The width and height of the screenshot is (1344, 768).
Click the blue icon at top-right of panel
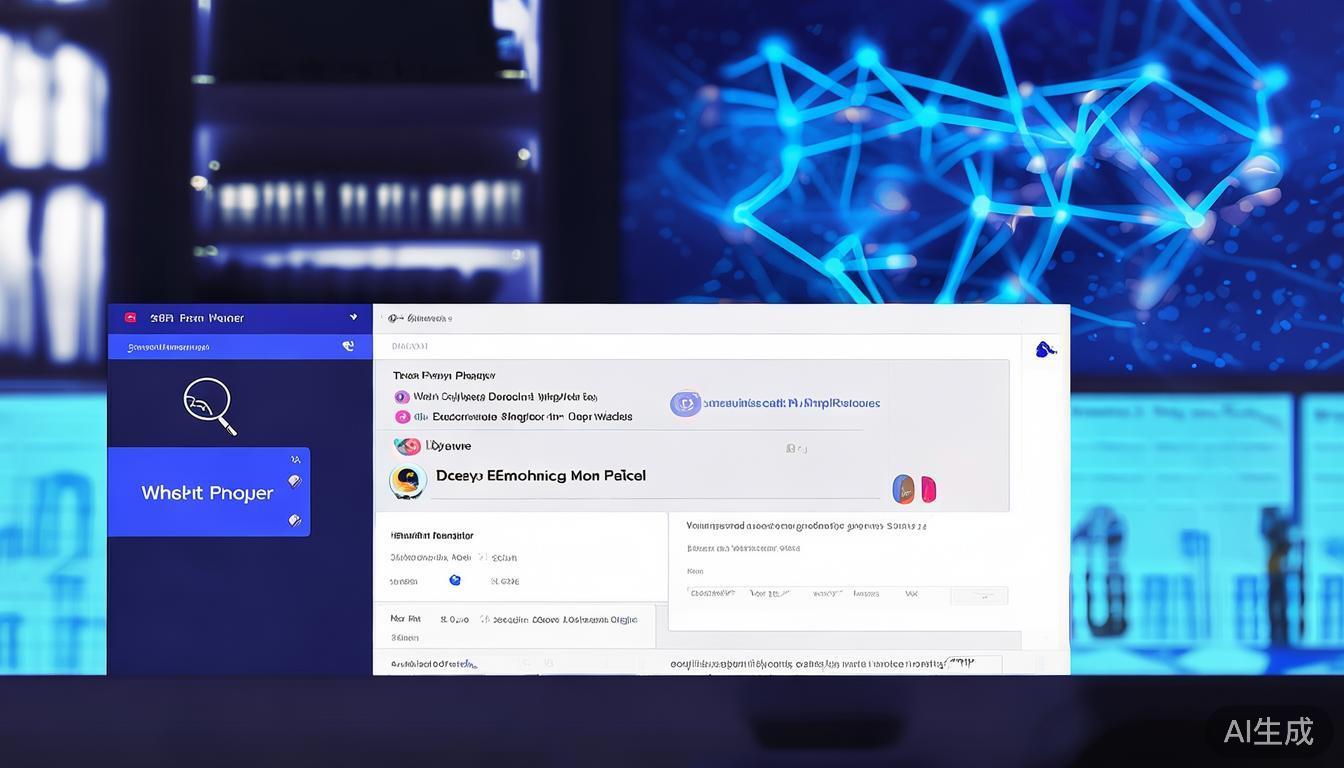pyautogui.click(x=1045, y=349)
